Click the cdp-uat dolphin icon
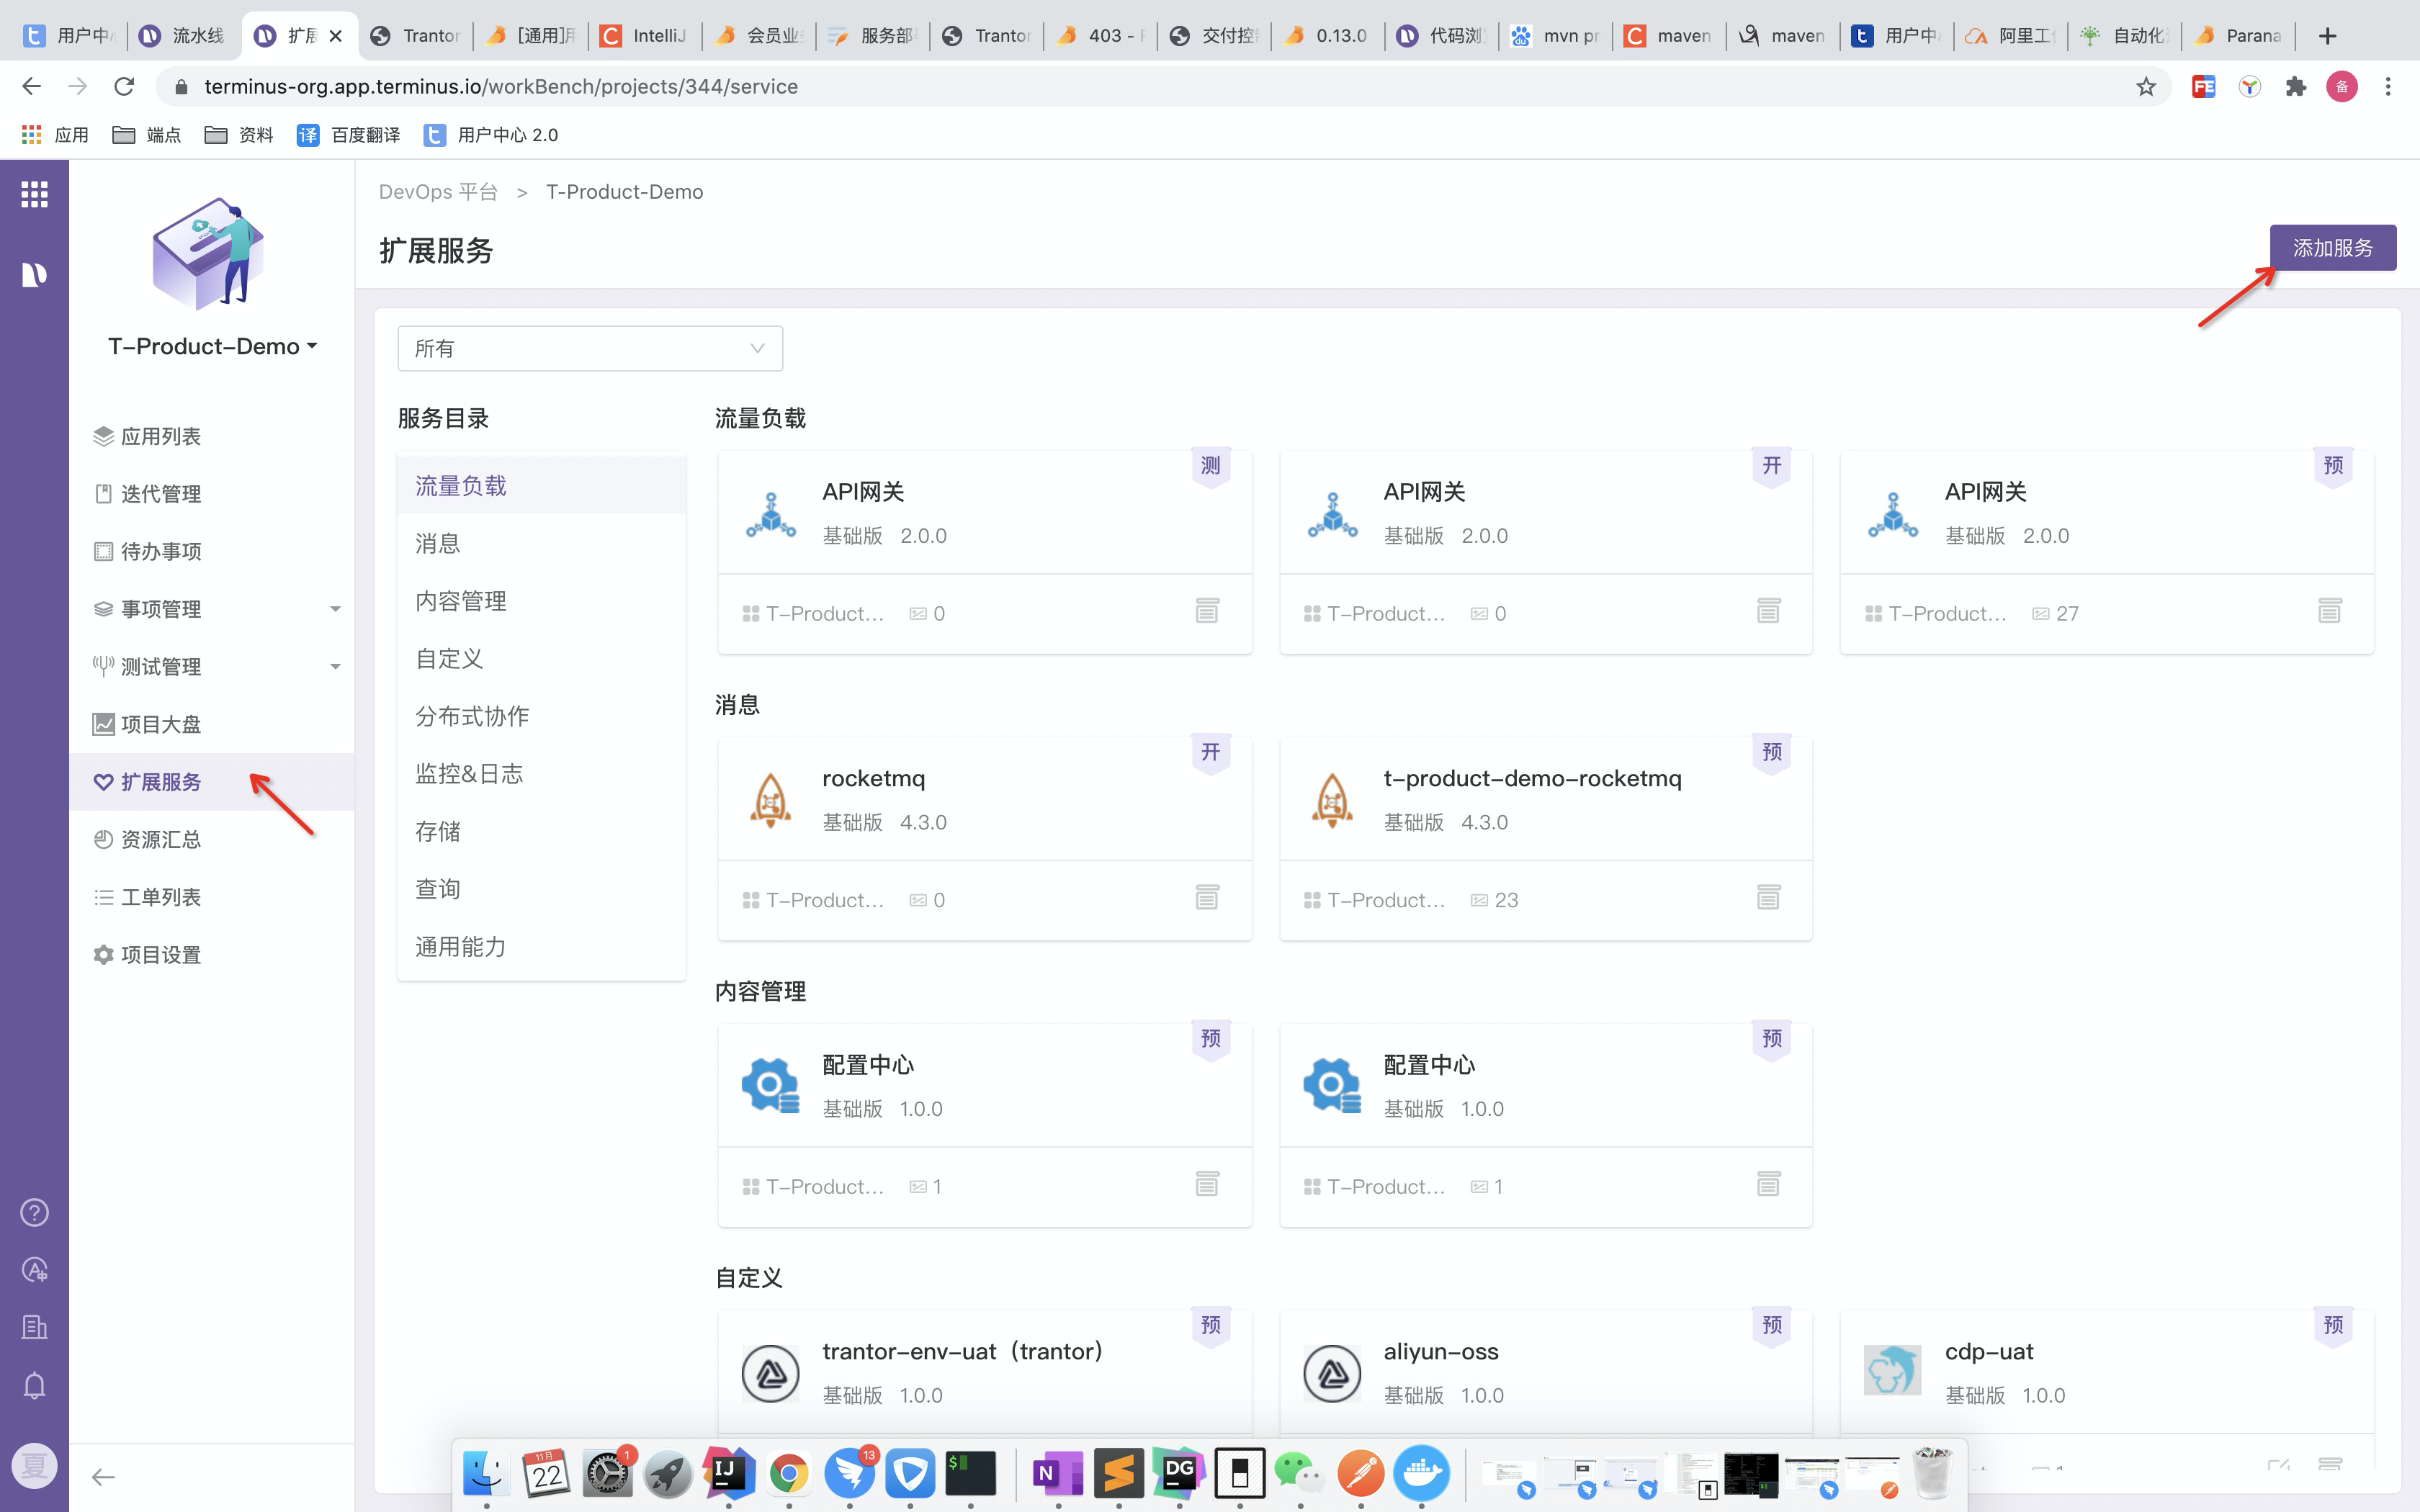2420x1512 pixels. click(x=1892, y=1370)
